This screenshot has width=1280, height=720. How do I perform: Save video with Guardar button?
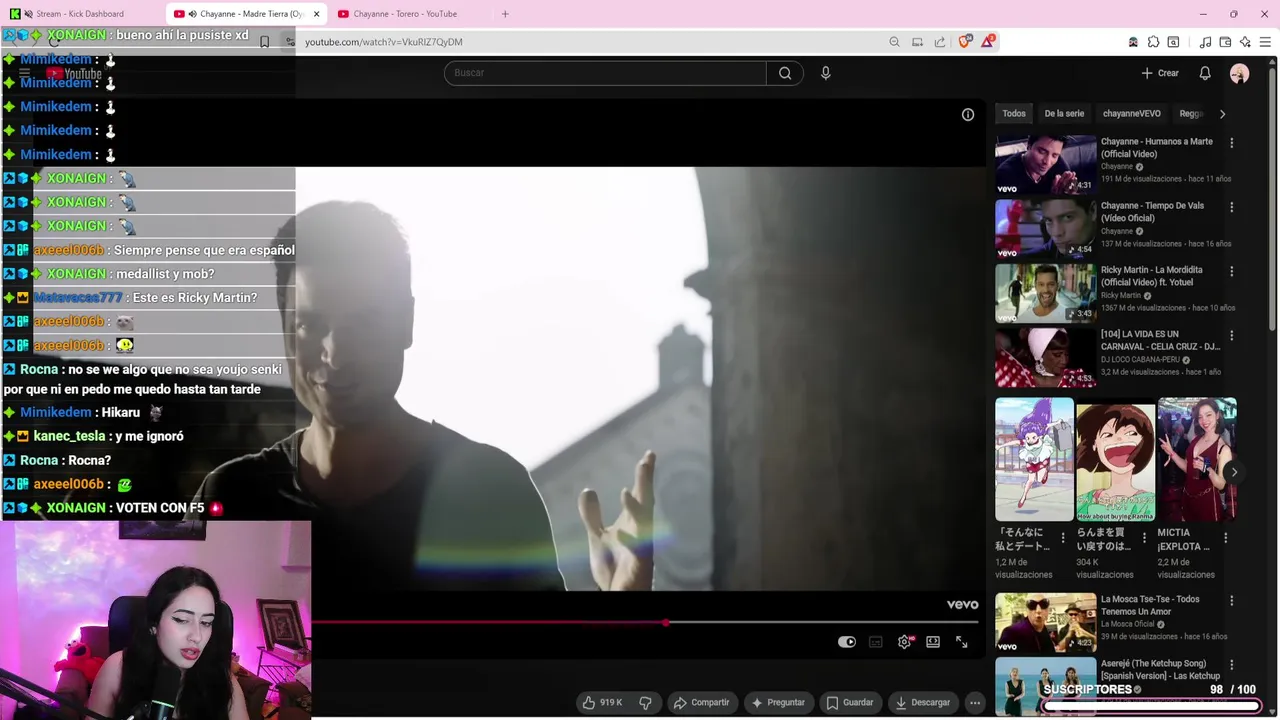click(849, 702)
